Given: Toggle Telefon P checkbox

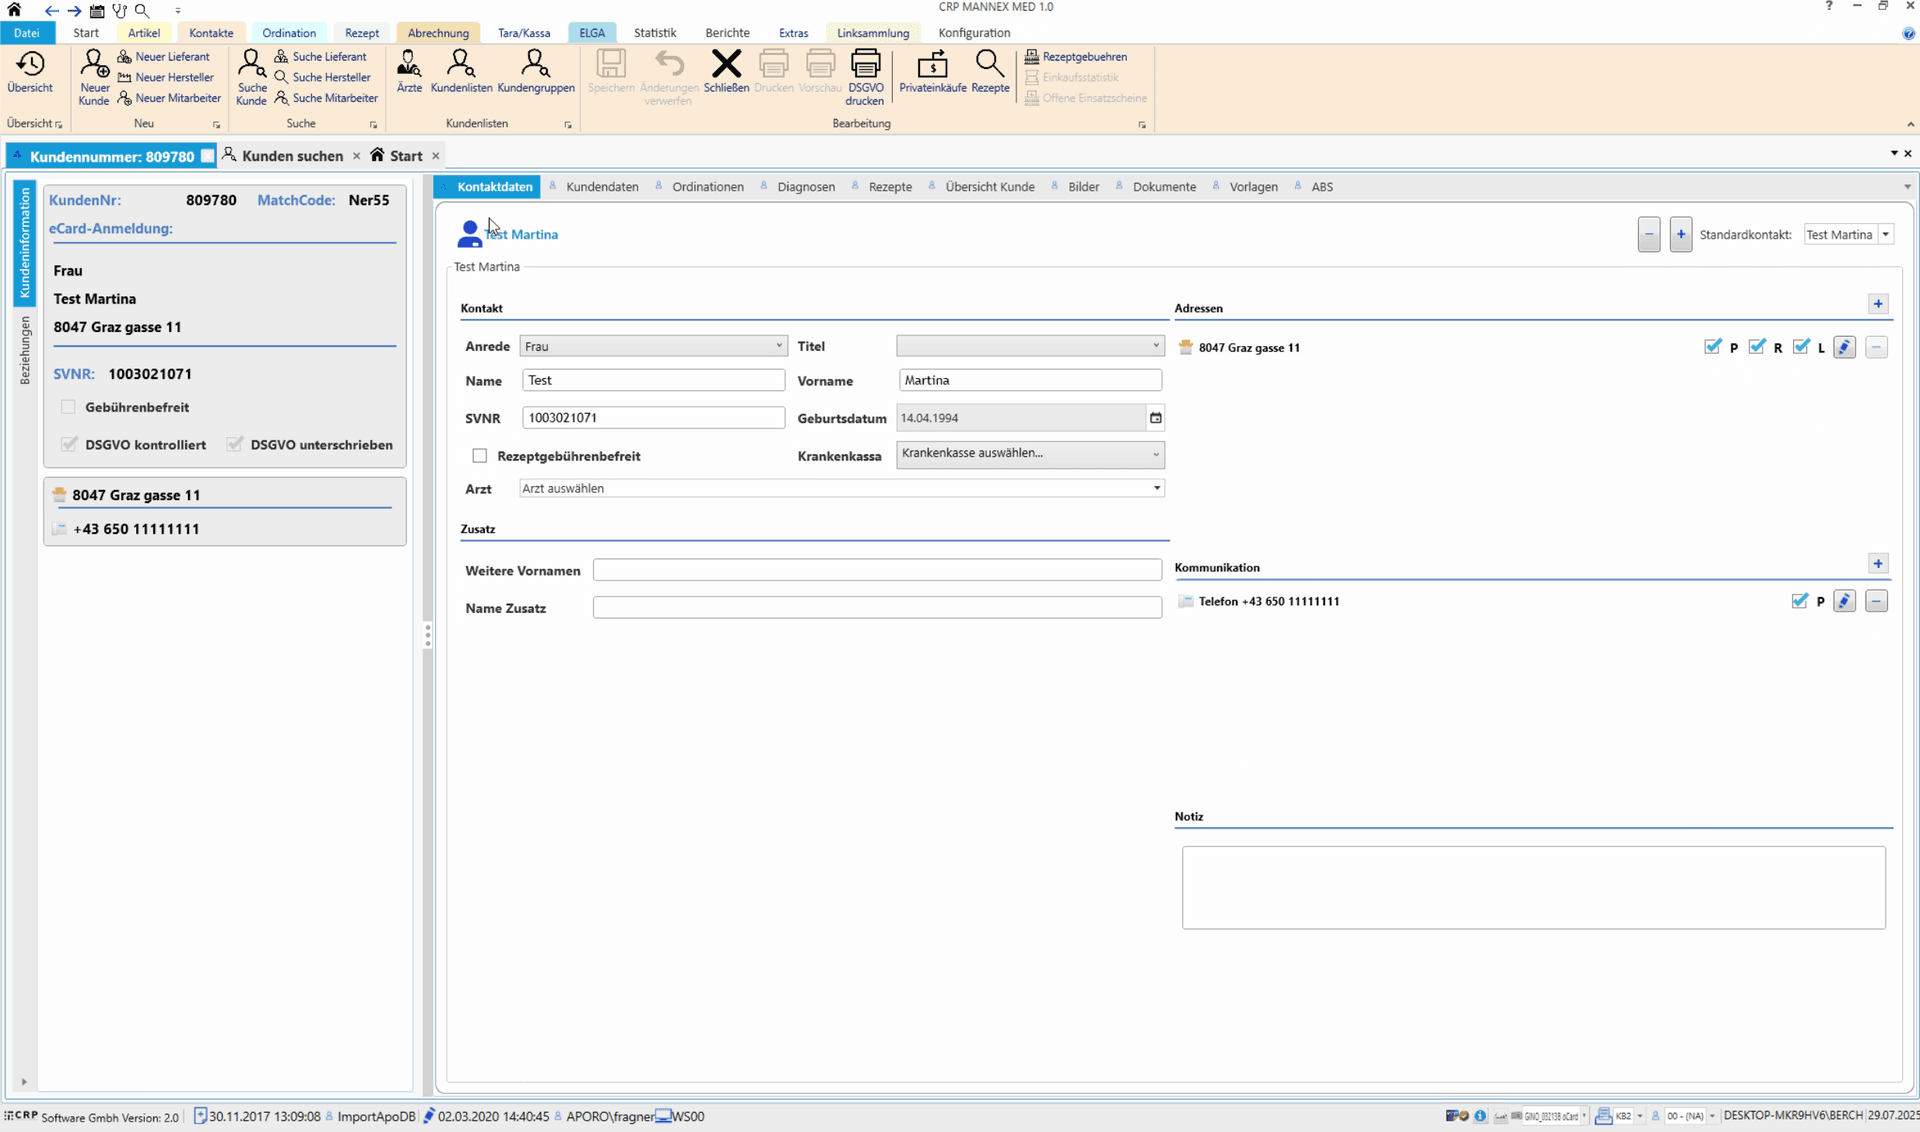Looking at the screenshot, I should 1800,601.
